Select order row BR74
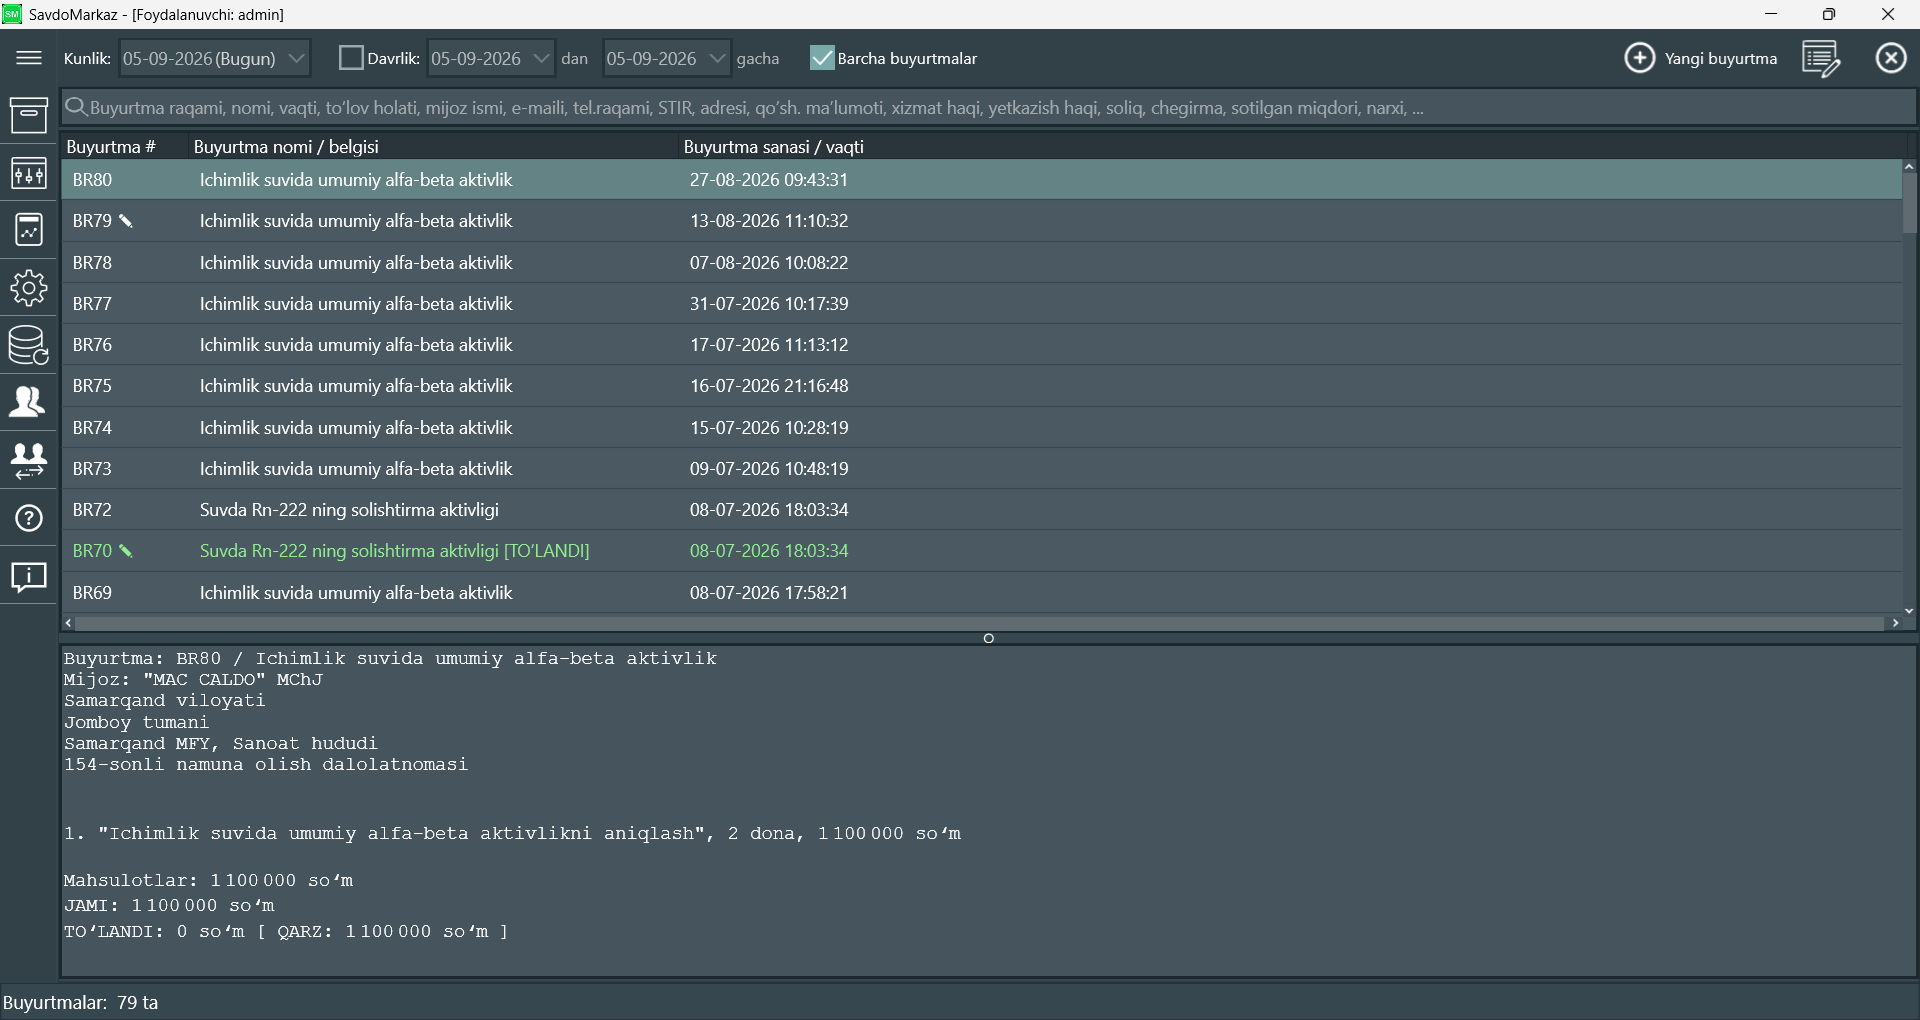 pyautogui.click(x=981, y=428)
